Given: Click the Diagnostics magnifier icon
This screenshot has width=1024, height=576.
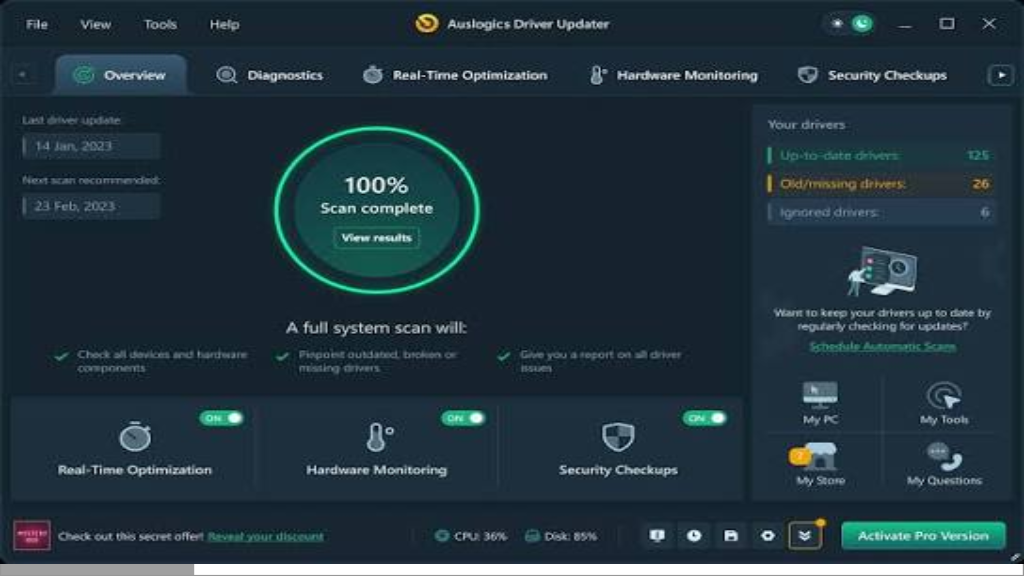Looking at the screenshot, I should [226, 75].
